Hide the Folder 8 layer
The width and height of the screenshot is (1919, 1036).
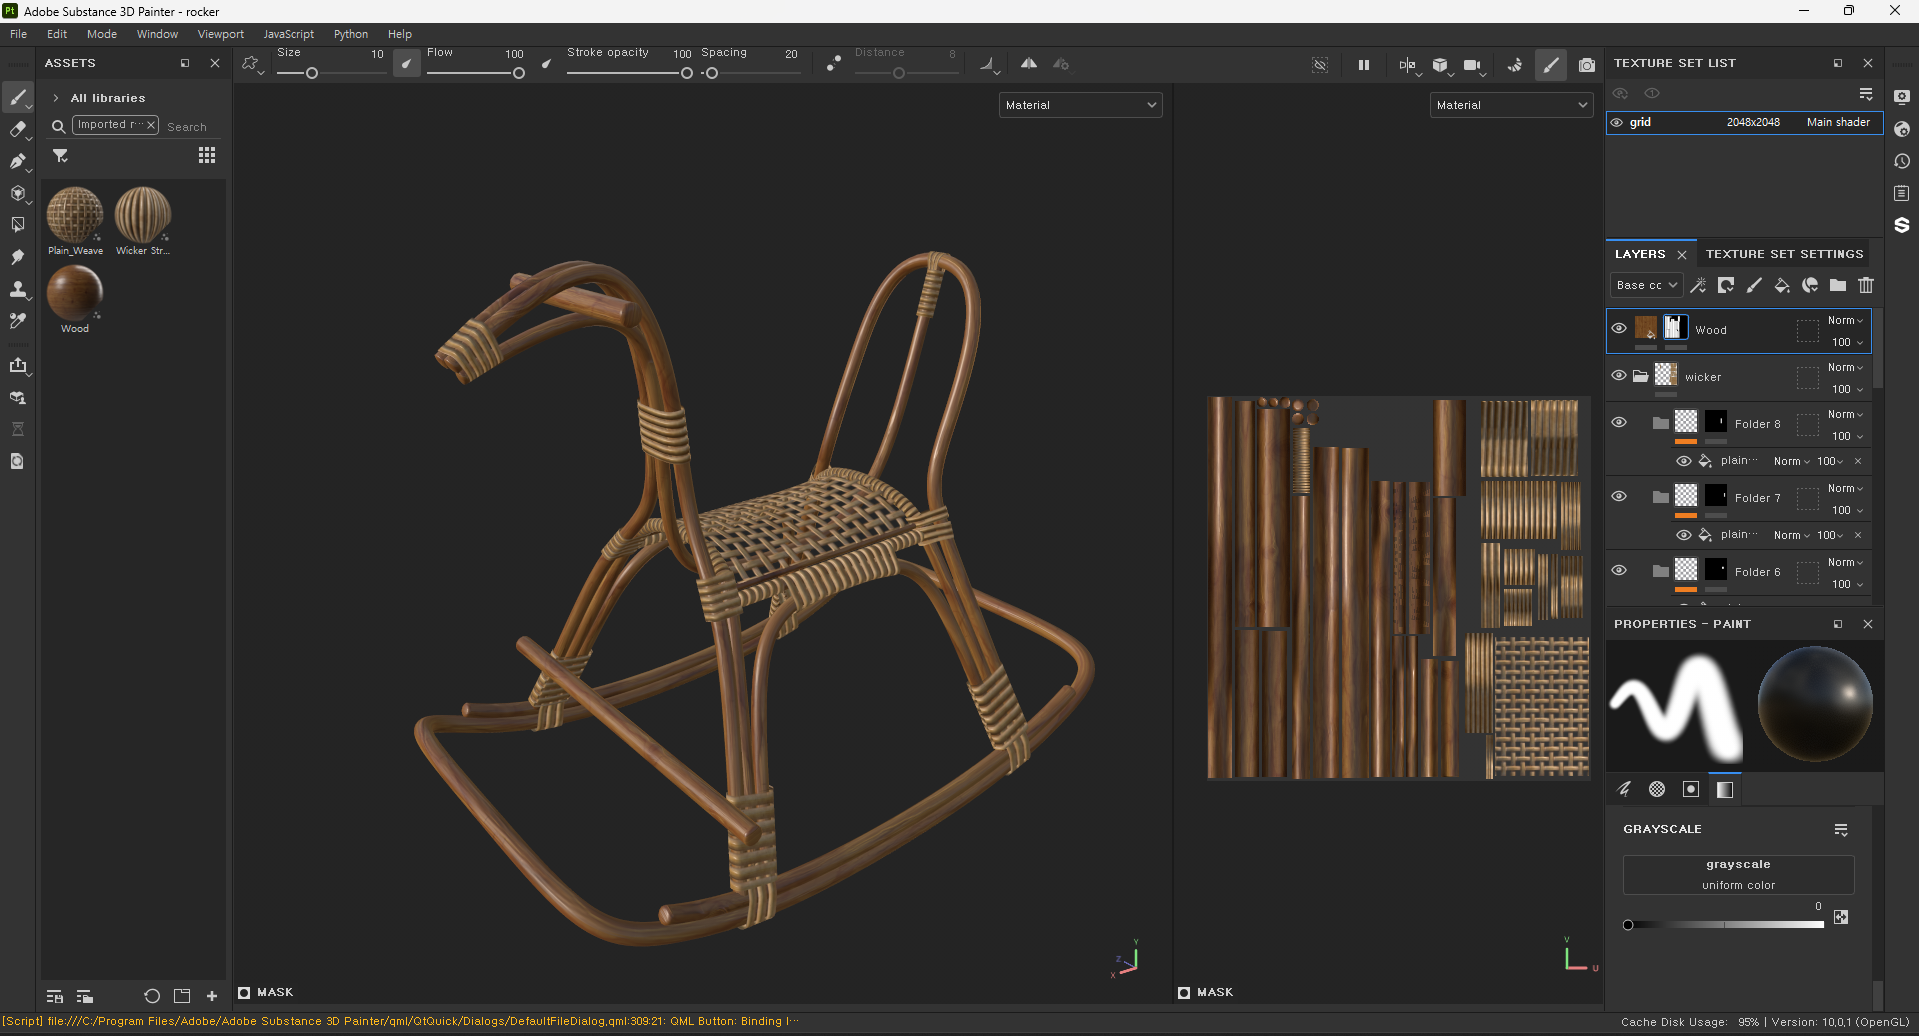[1619, 422]
